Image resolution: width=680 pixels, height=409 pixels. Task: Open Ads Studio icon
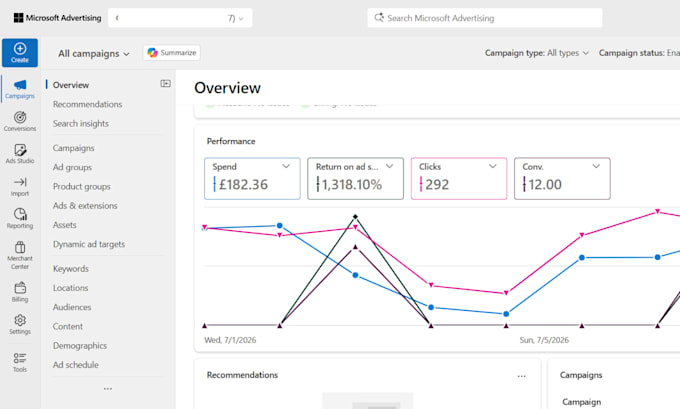20,150
